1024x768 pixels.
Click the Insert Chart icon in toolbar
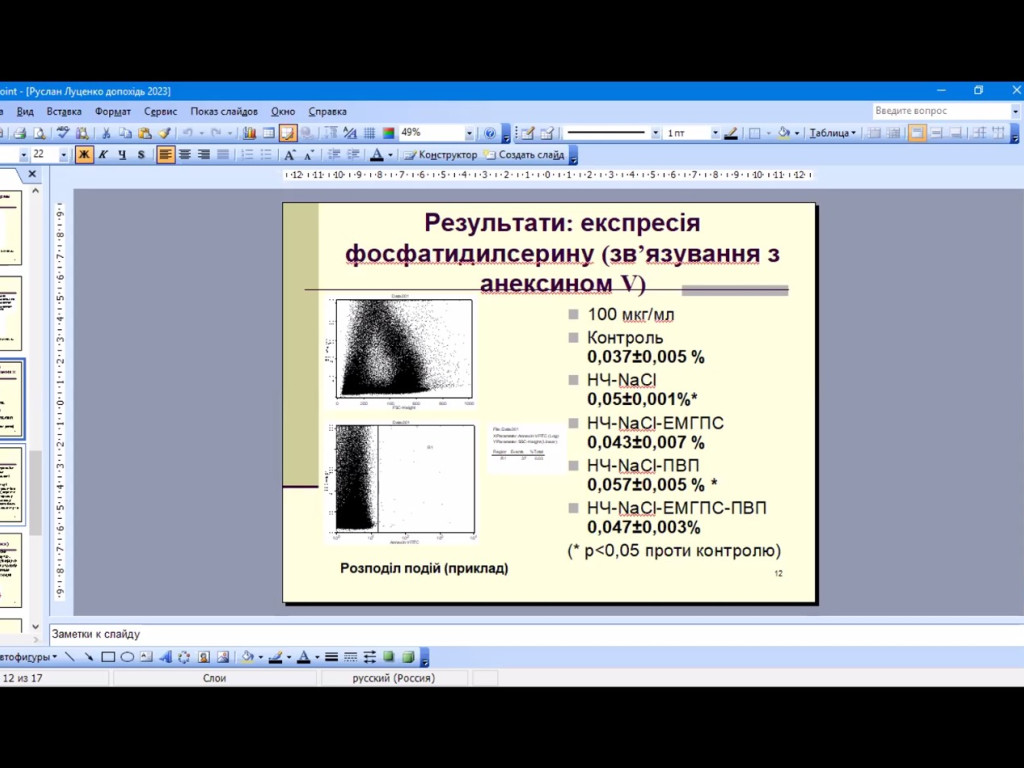click(250, 133)
